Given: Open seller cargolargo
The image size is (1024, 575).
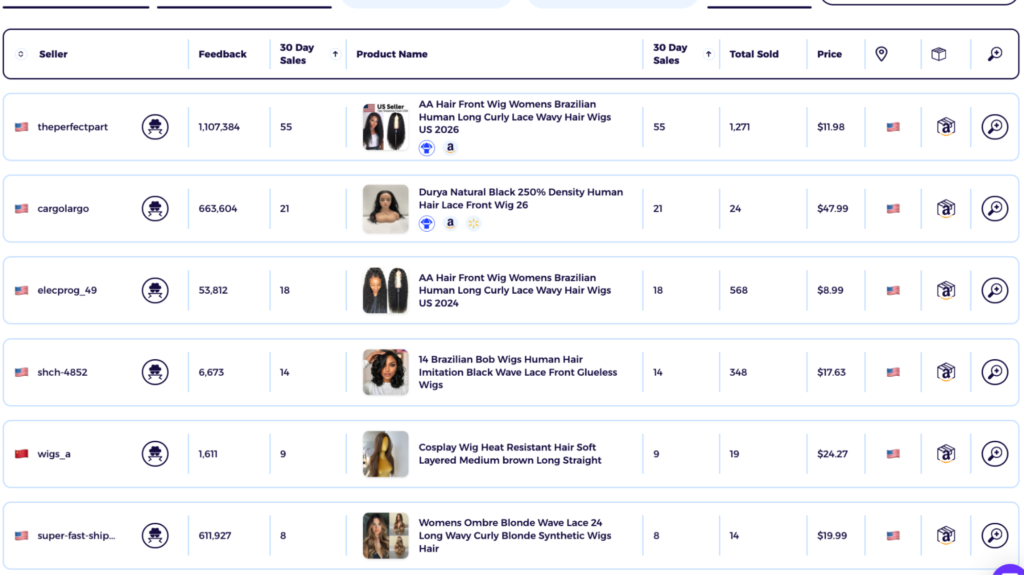Looking at the screenshot, I should (x=63, y=208).
